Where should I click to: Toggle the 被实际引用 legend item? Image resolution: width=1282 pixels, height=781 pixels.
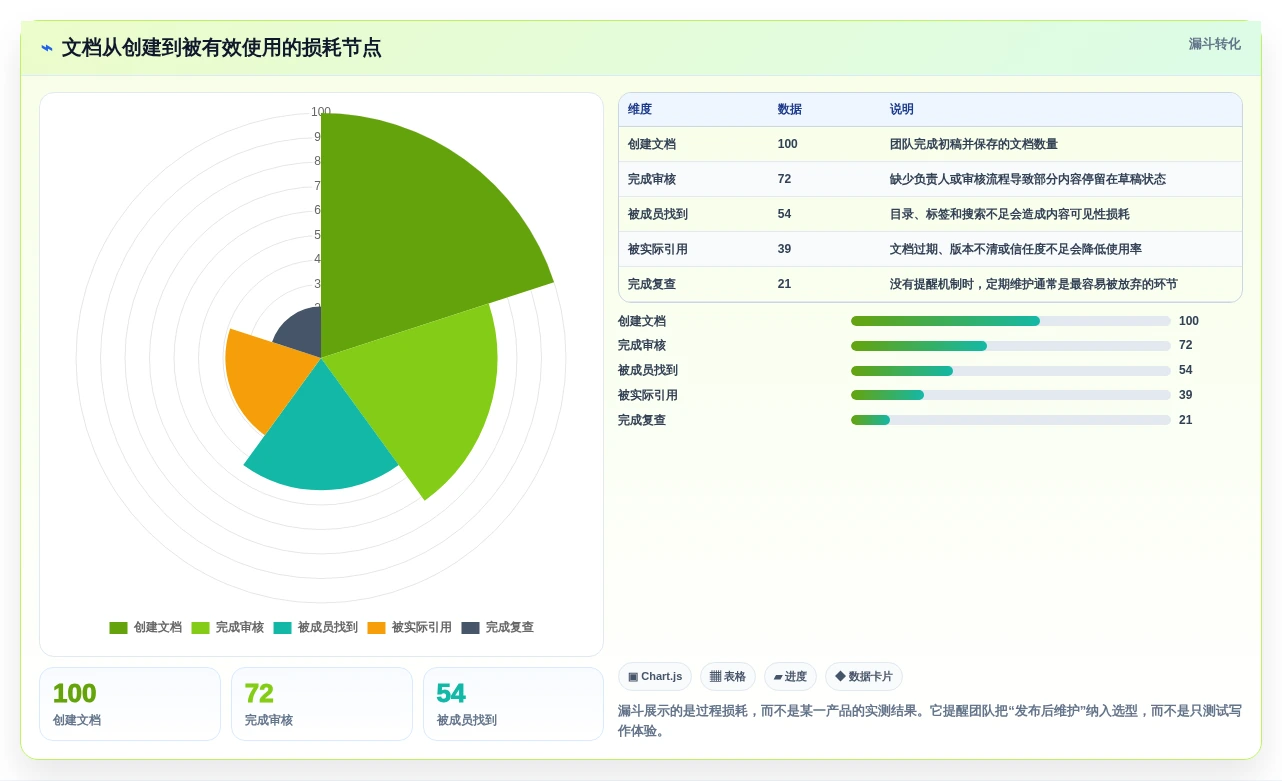410,628
